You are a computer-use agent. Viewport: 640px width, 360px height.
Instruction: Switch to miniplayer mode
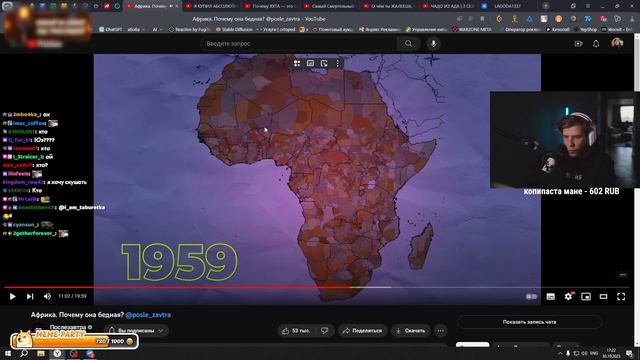586,297
